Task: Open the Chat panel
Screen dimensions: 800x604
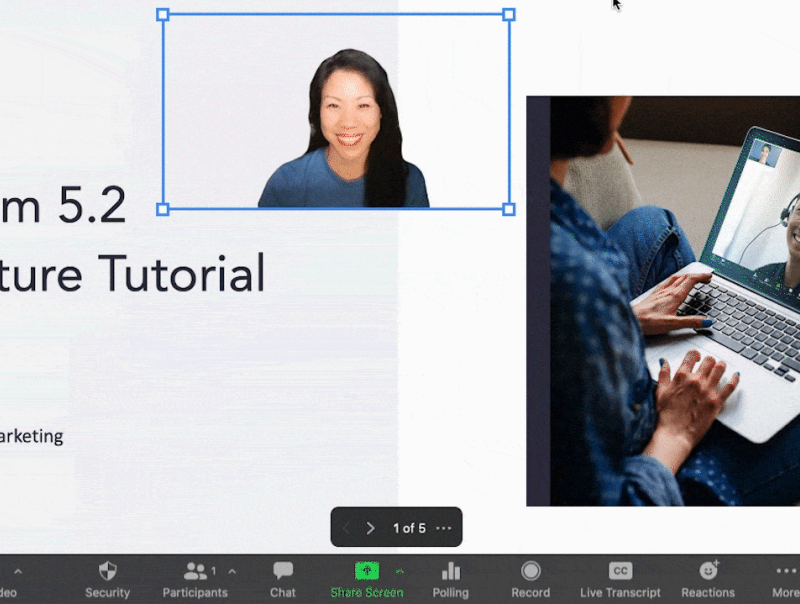Action: click(283, 578)
